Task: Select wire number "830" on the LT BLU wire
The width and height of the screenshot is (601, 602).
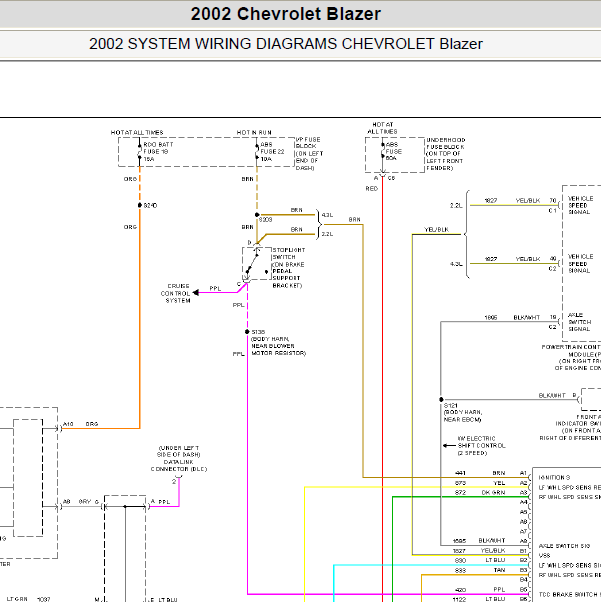Action: click(460, 561)
